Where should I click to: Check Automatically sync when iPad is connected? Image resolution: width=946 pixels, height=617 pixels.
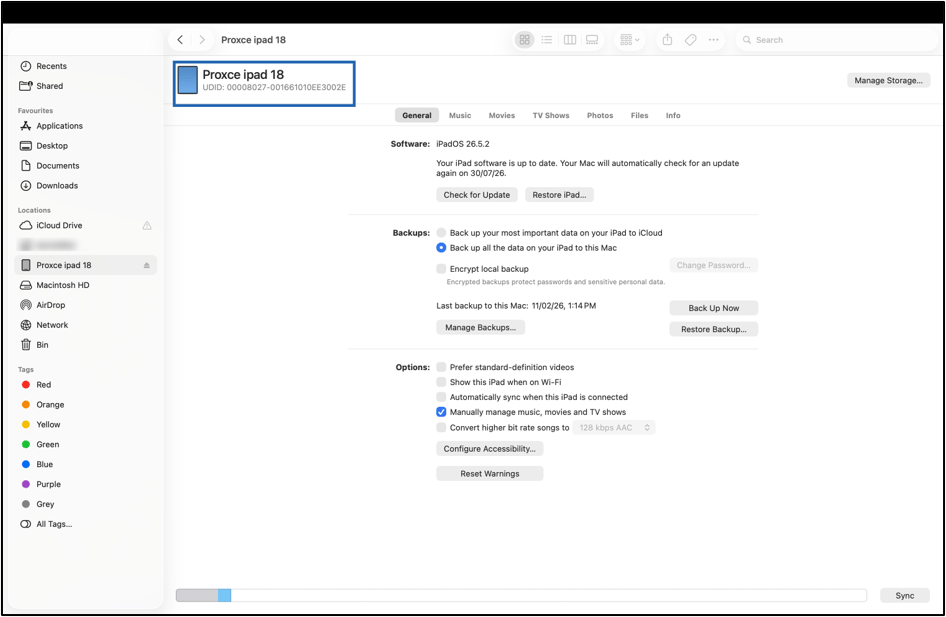click(x=441, y=397)
